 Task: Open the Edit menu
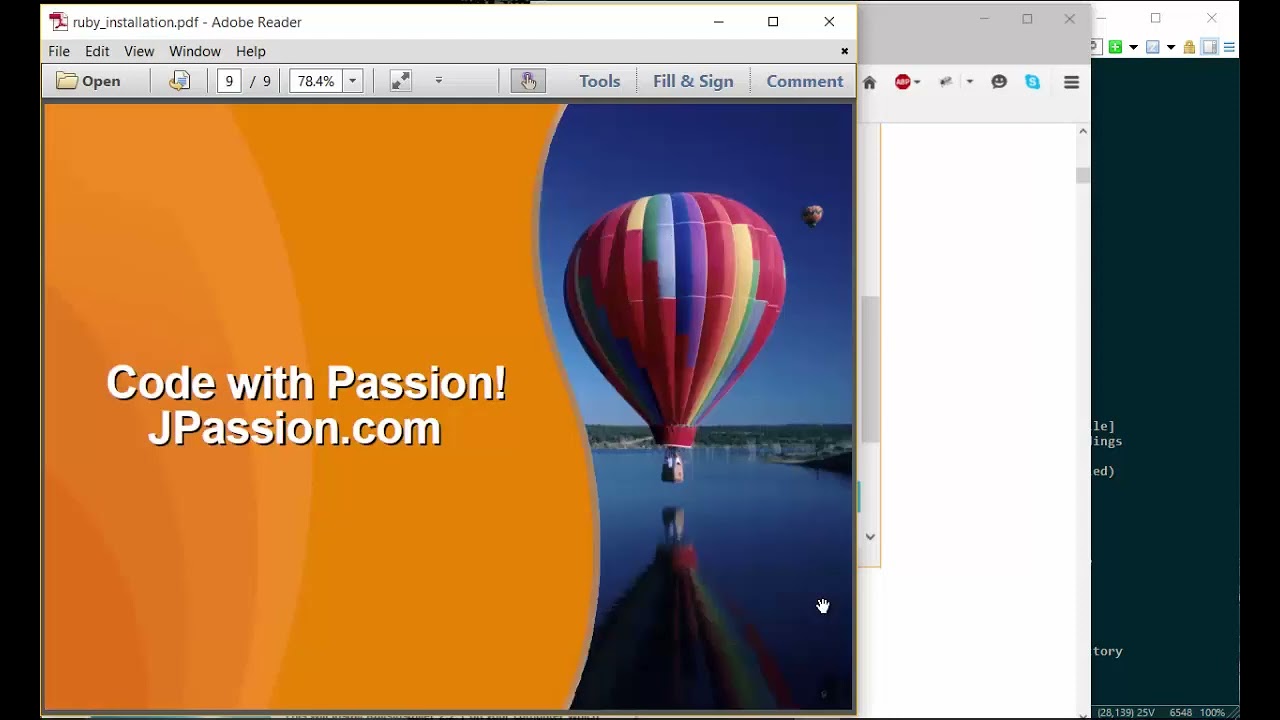point(97,51)
